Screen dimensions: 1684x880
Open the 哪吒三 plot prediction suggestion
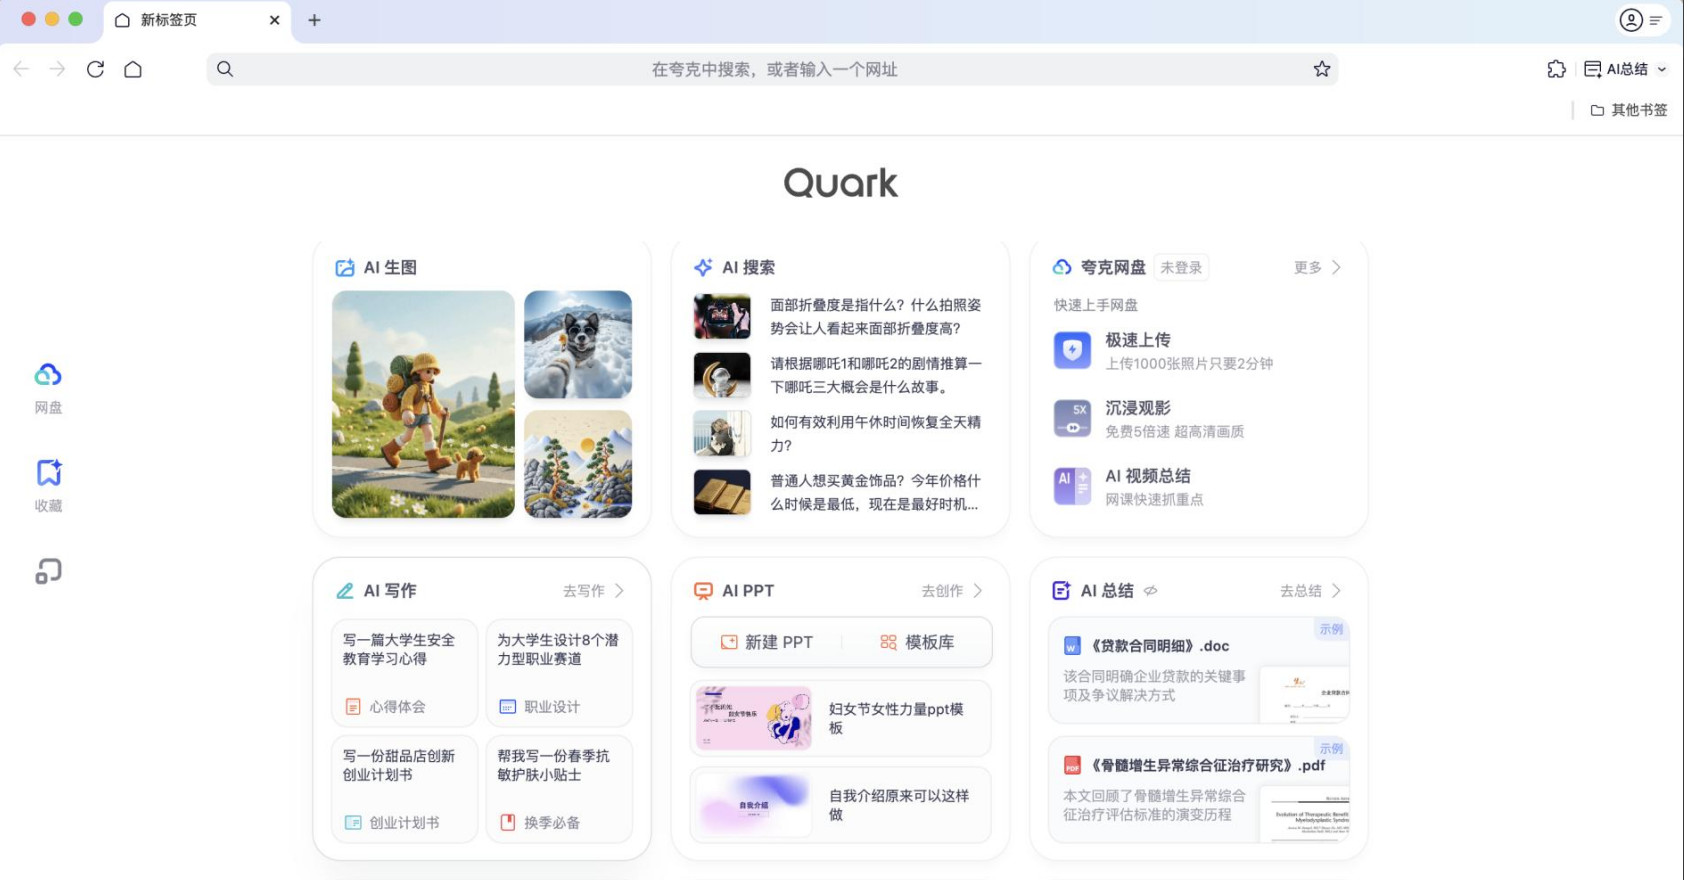coord(838,375)
